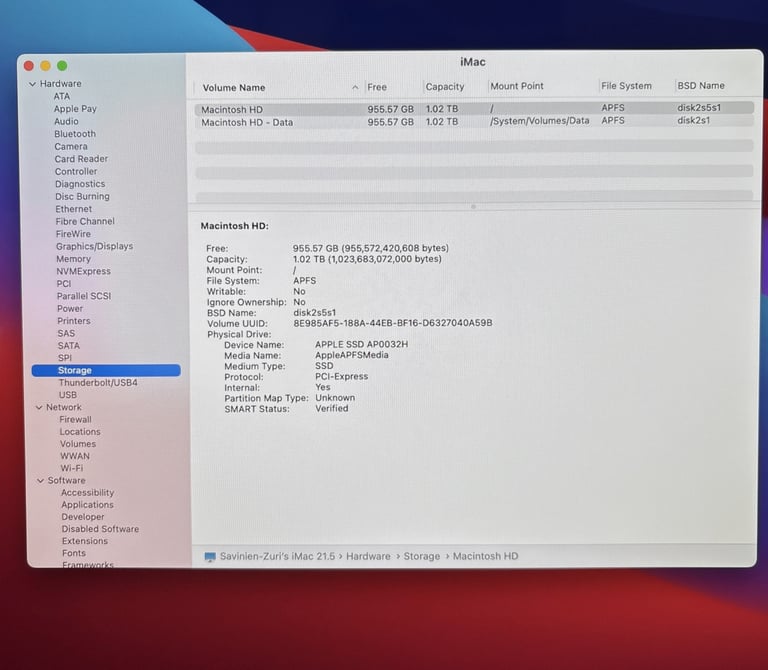Click the APPLE SSD AP0032H device name
This screenshot has height=670, width=768.
pyautogui.click(x=361, y=345)
